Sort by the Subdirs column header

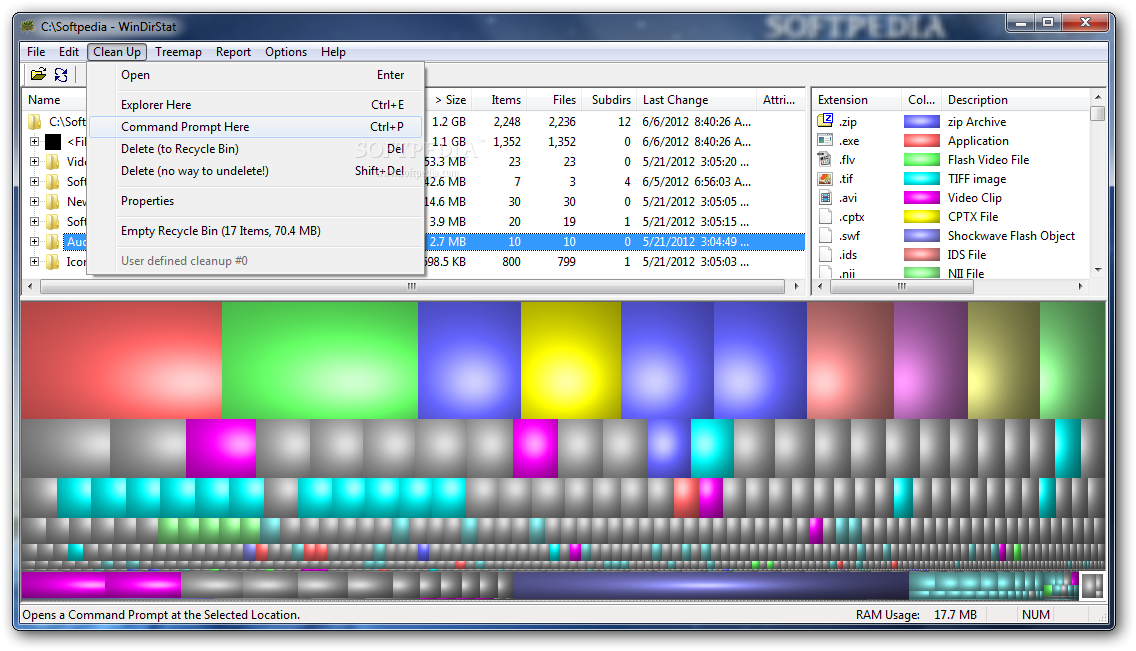(x=609, y=100)
